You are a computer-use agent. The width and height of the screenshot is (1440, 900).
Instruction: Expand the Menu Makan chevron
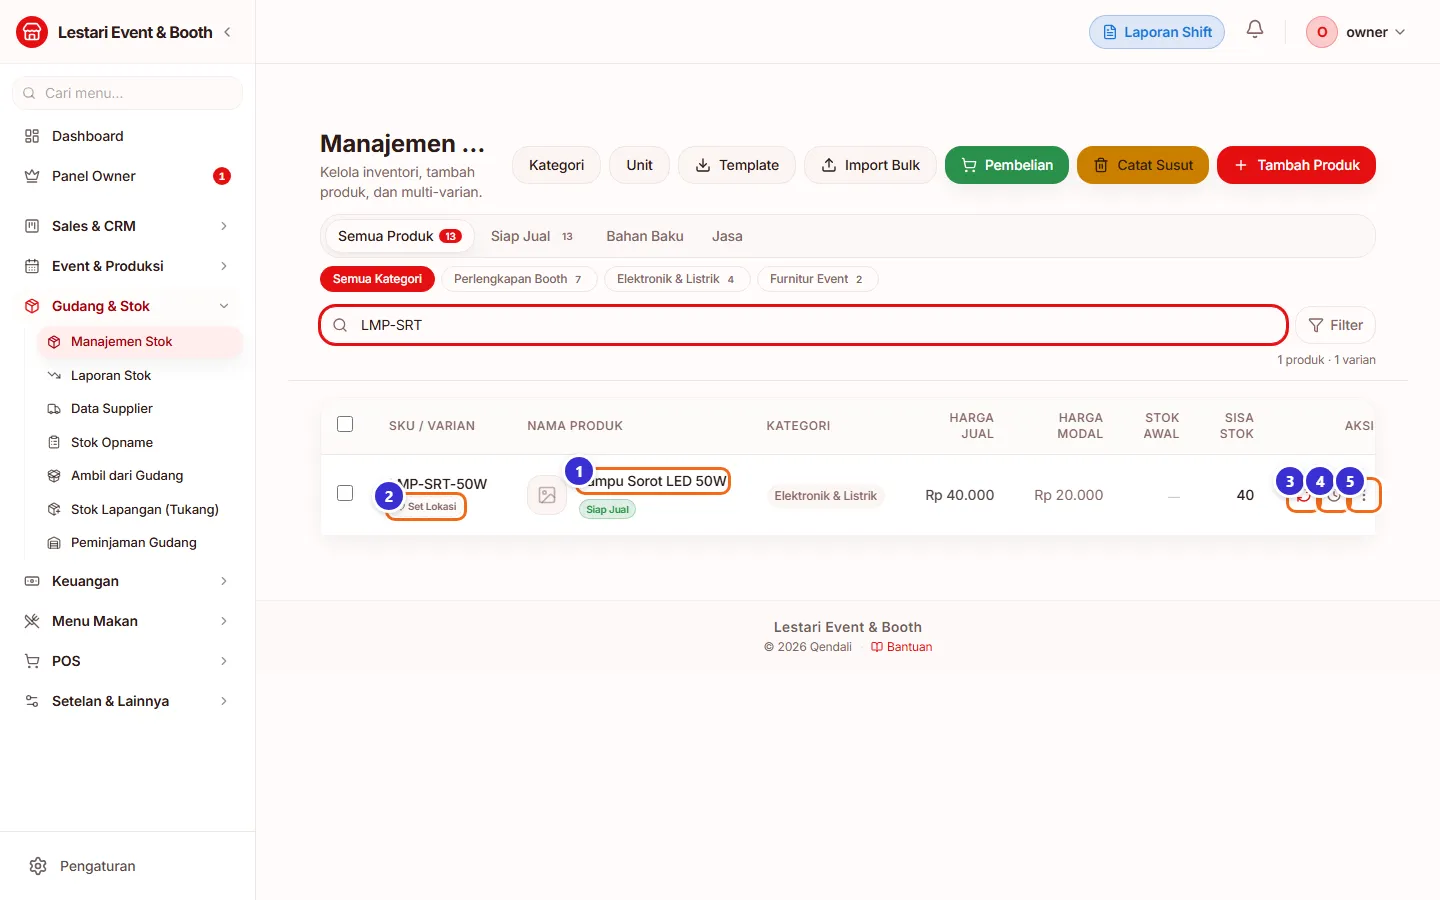(x=224, y=621)
